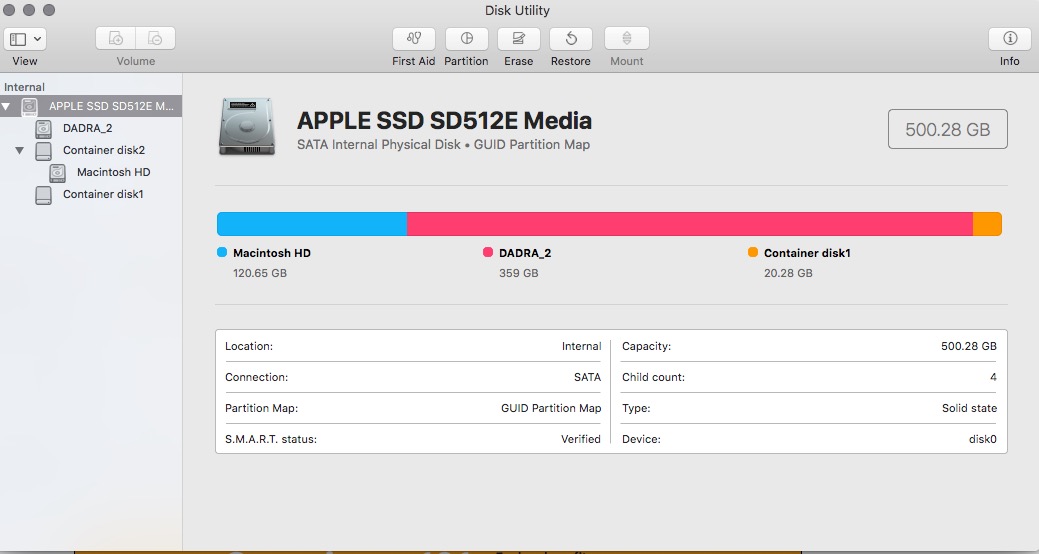Click the DADRA_2 legend label
This screenshot has width=1039, height=554.
(525, 253)
